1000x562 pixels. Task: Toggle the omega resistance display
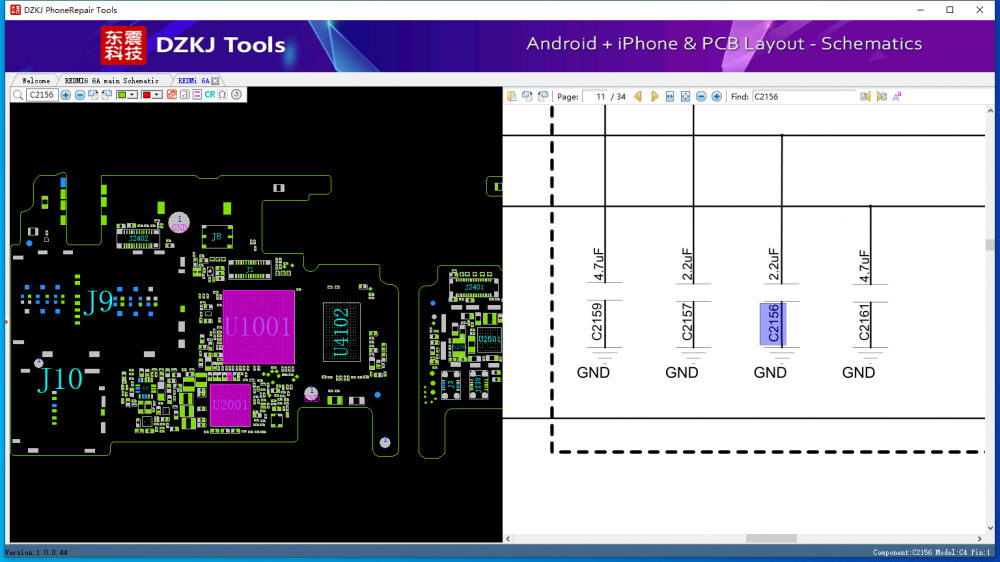click(223, 95)
